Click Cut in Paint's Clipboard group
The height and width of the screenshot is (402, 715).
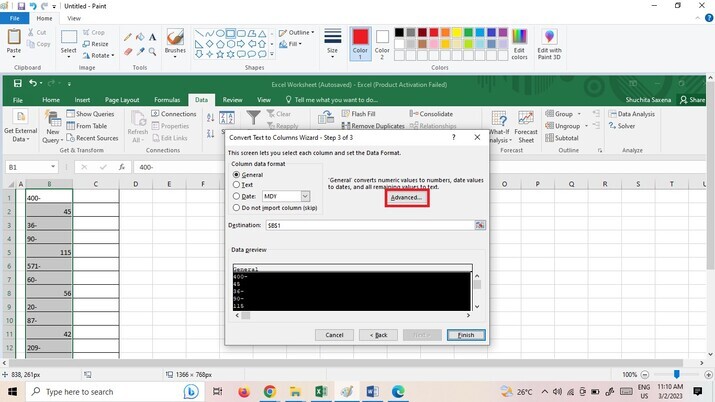point(37,32)
